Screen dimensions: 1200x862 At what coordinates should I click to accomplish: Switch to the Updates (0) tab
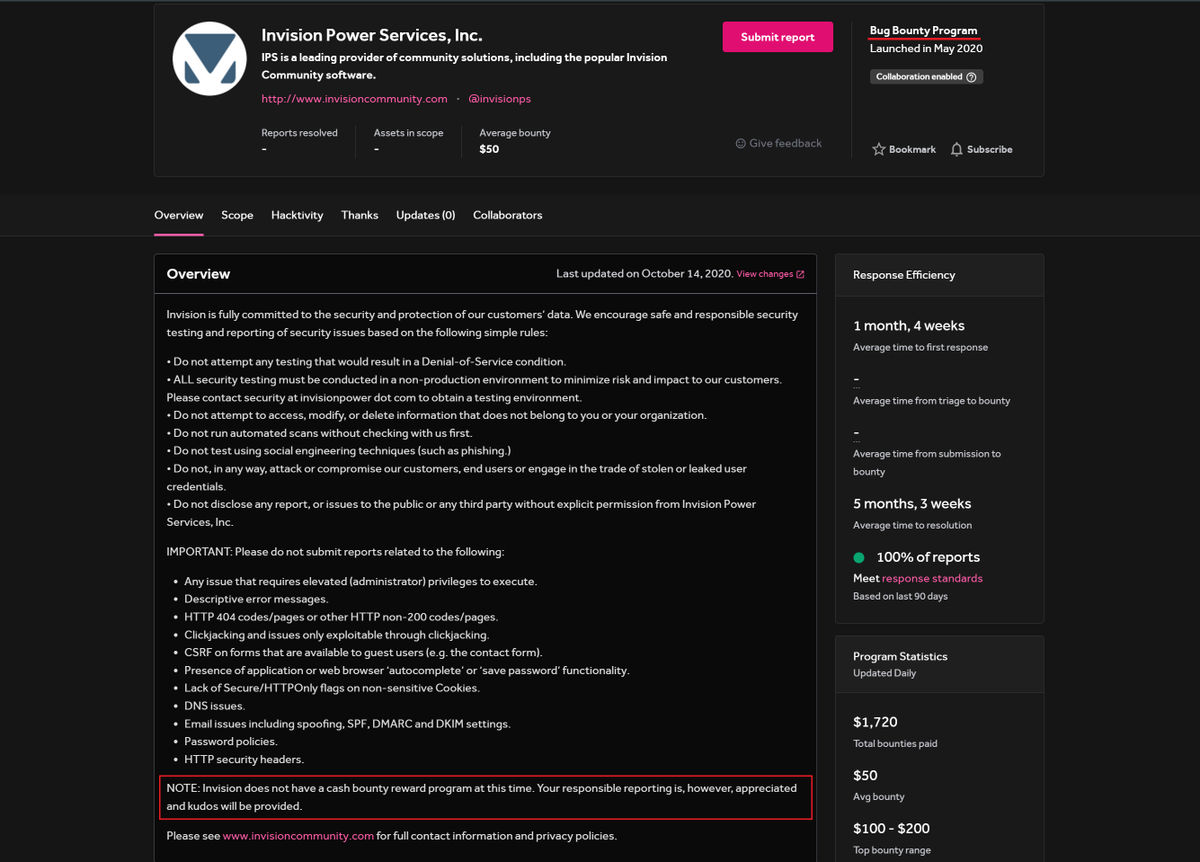(x=425, y=215)
